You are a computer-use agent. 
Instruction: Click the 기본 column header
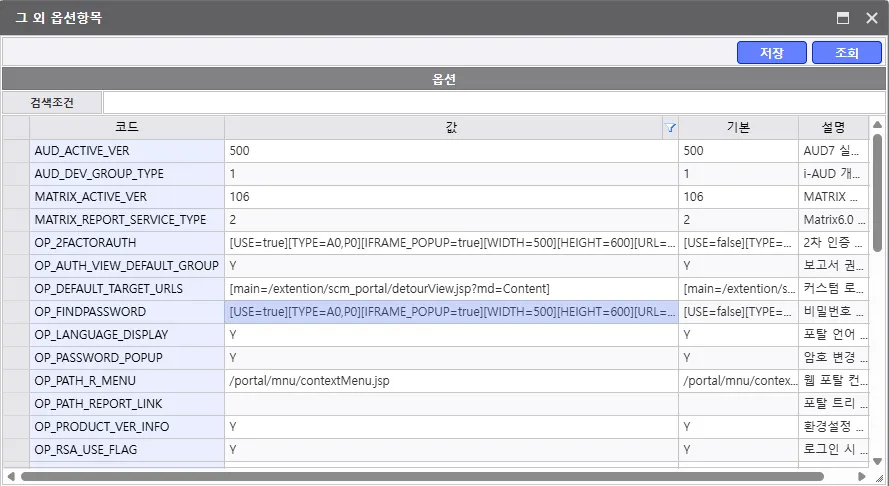click(737, 128)
